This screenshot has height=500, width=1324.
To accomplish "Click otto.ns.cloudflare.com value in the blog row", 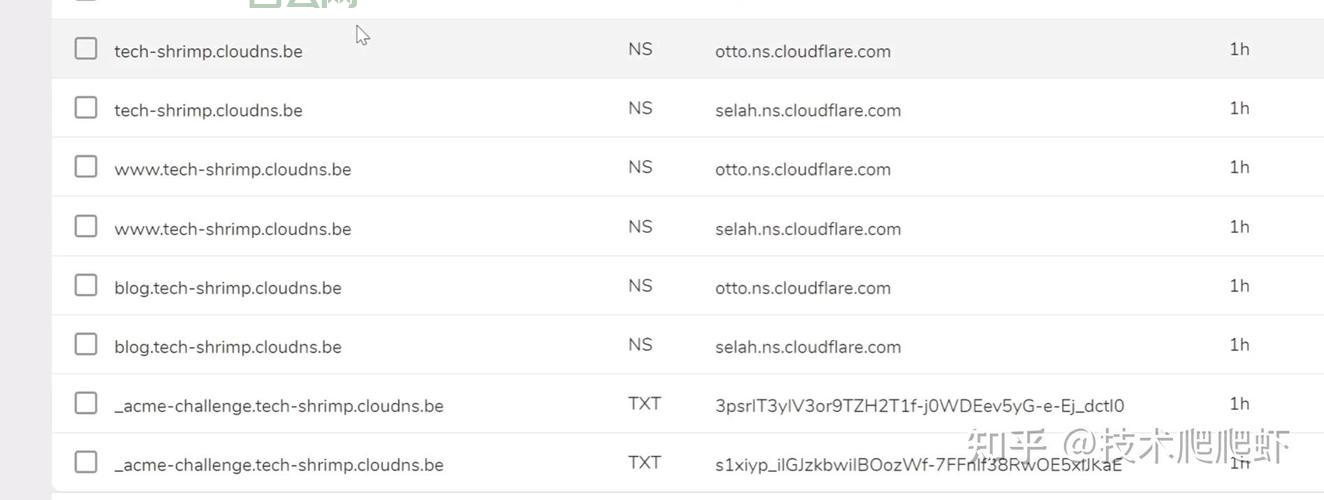I will coord(802,288).
